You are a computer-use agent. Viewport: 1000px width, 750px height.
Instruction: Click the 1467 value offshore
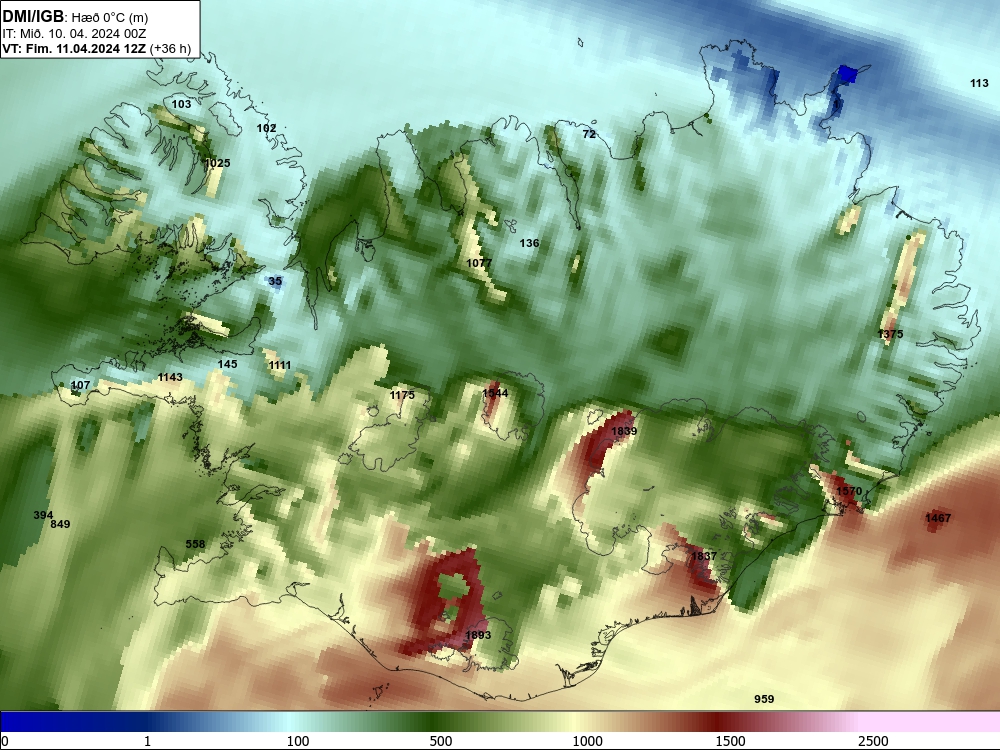(x=938, y=518)
